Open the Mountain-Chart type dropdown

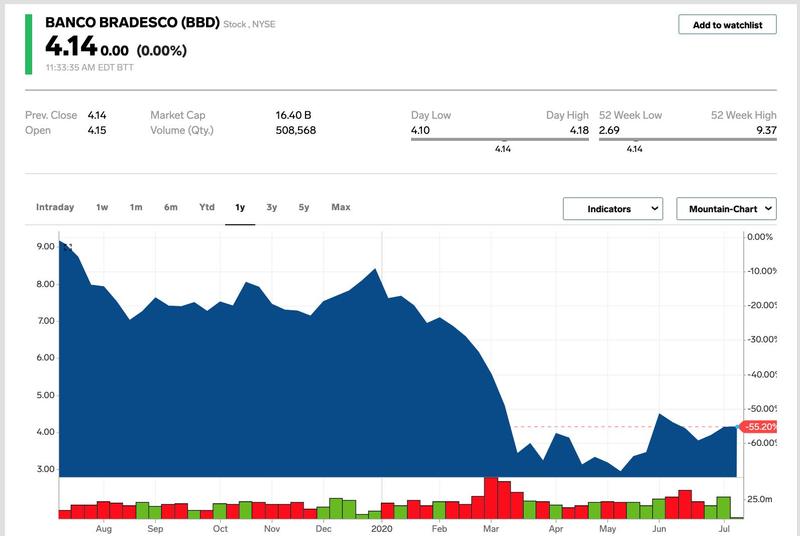click(727, 209)
